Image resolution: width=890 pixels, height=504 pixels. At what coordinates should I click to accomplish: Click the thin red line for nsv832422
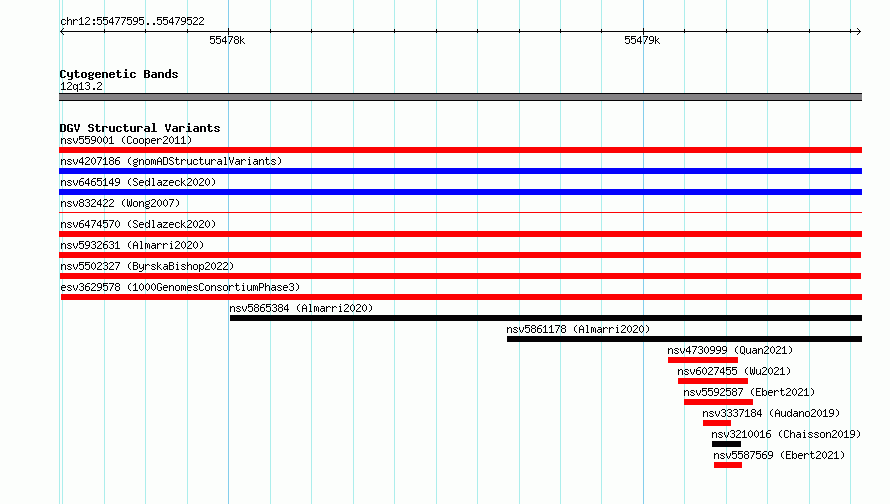(460, 213)
